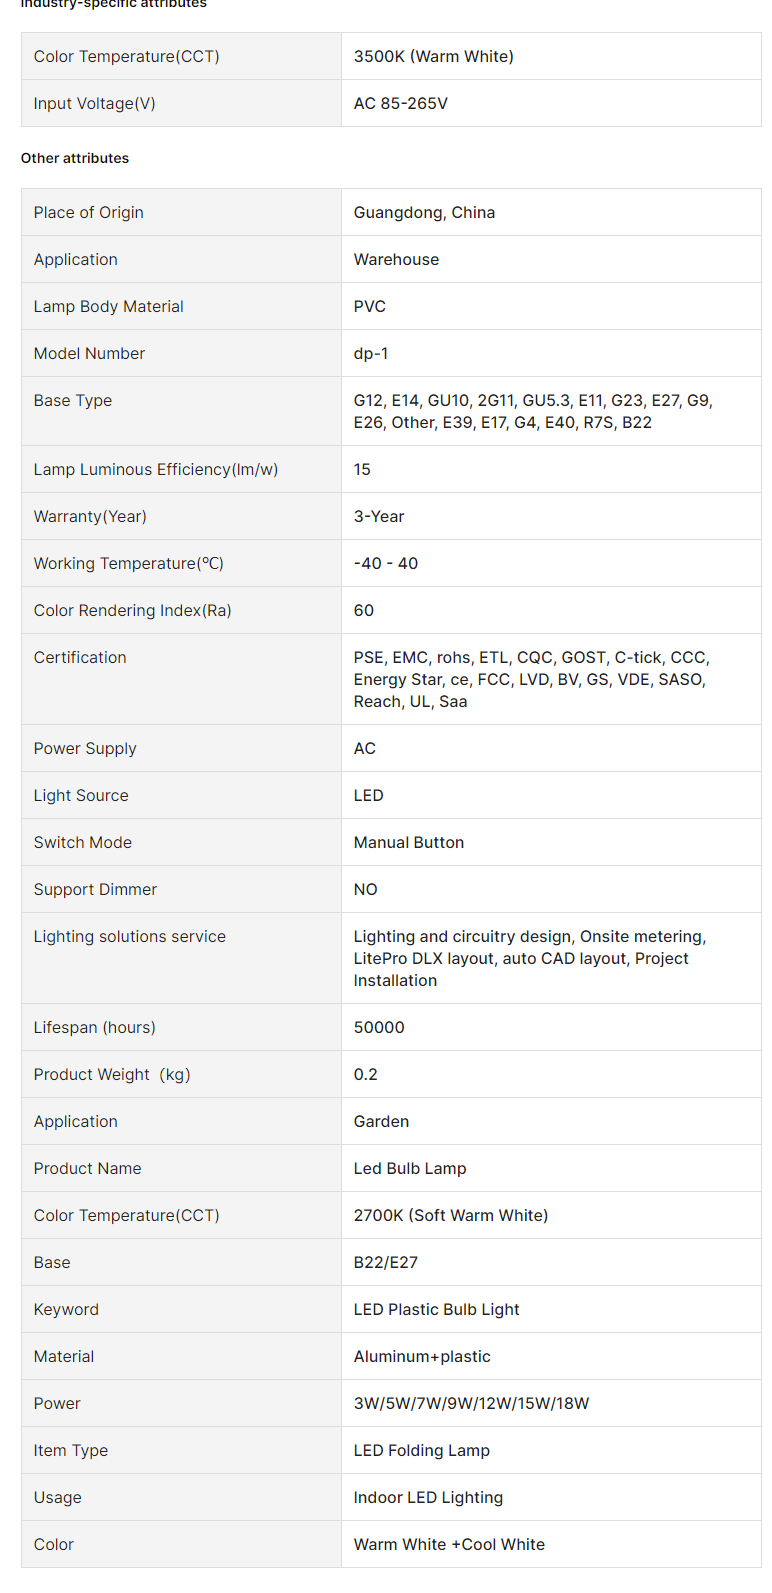Image resolution: width=772 pixels, height=1593 pixels.
Task: Click the "Other attributes" section heading
Action: (75, 158)
